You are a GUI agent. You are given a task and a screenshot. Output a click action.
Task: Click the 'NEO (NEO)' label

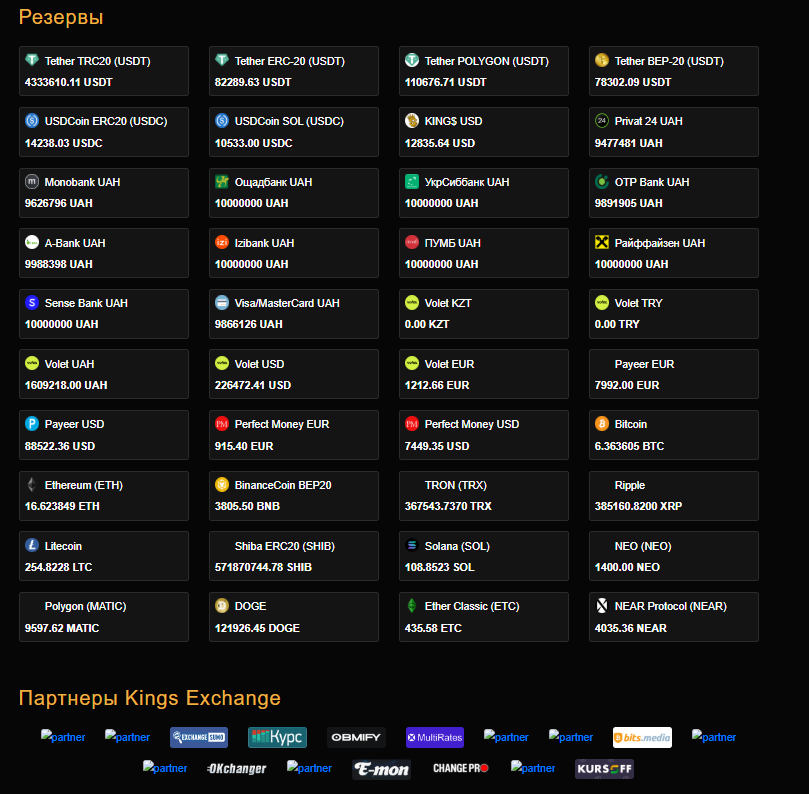(x=643, y=546)
